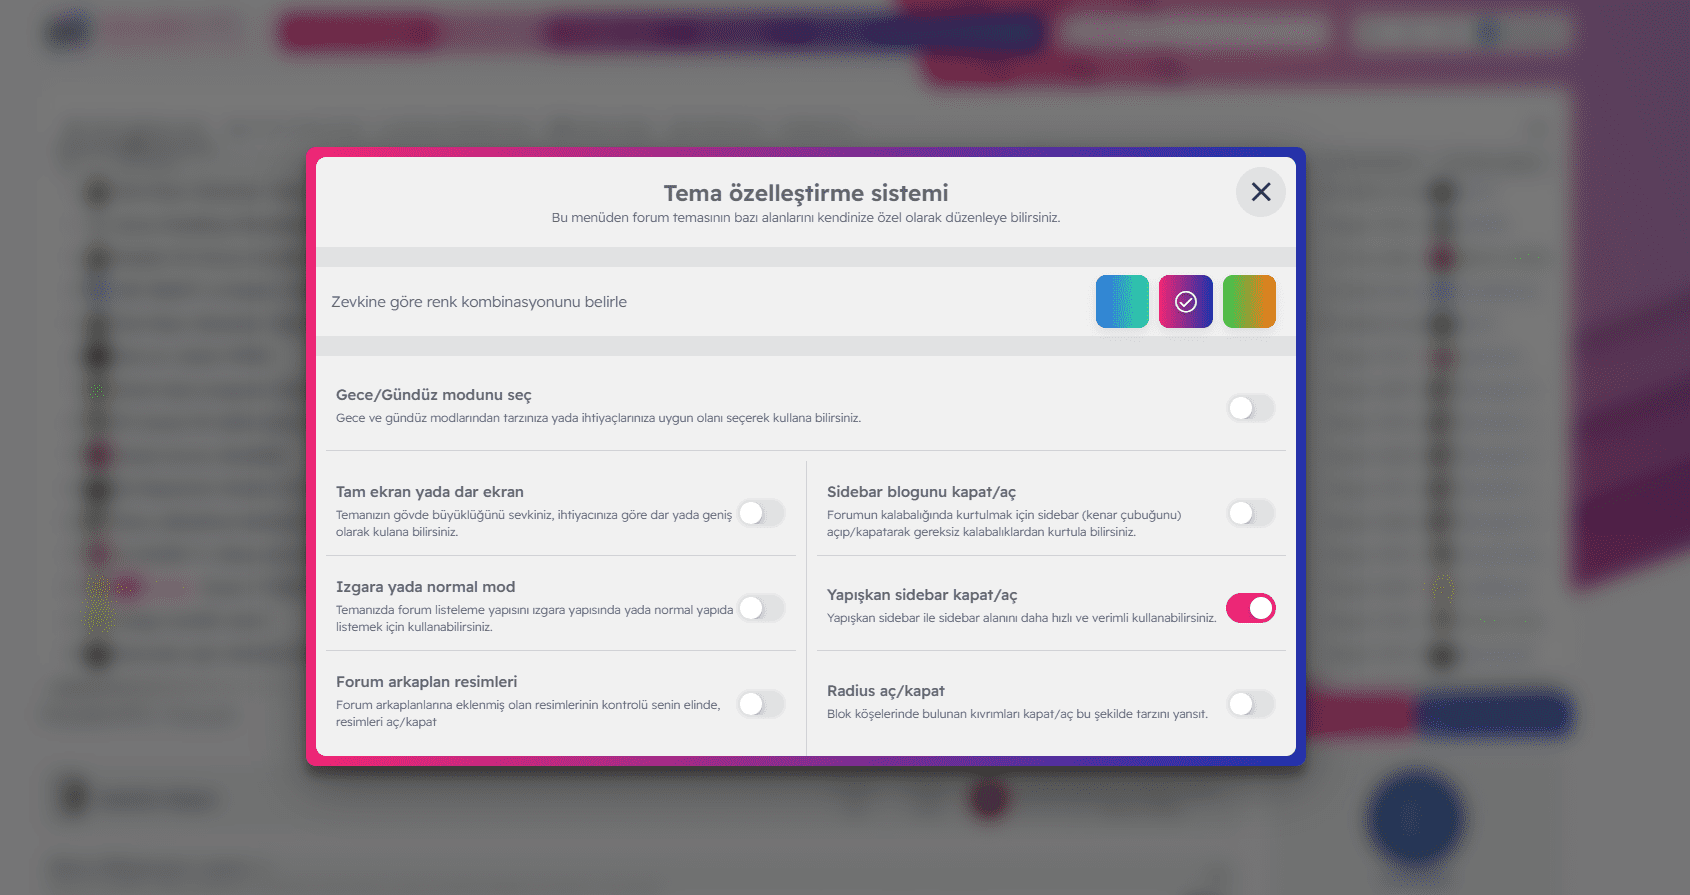Click the "Zevkine göre renk kombinasyonunu belirle" label
The height and width of the screenshot is (895, 1690).
coord(479,302)
